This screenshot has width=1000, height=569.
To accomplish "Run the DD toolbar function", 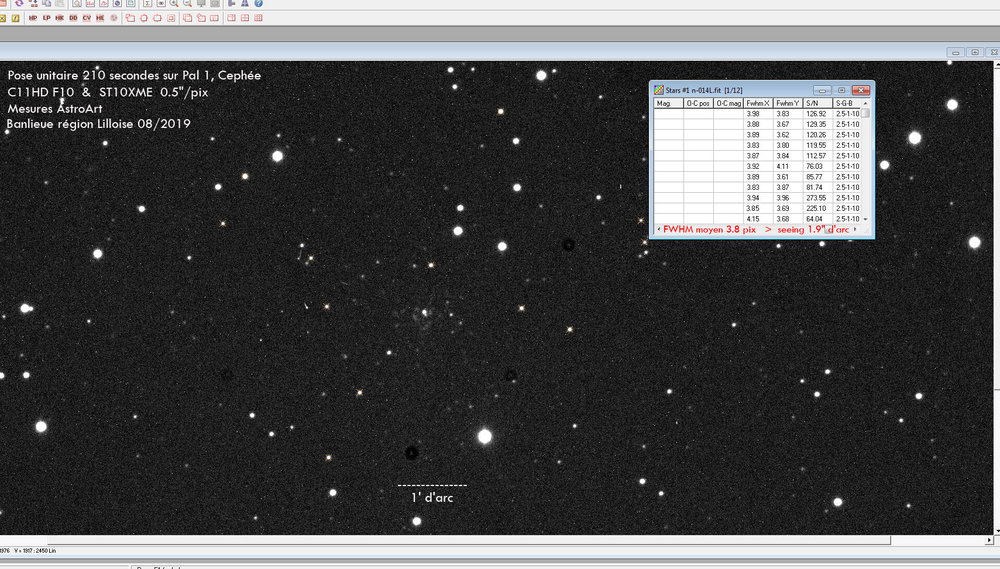I will pos(73,18).
